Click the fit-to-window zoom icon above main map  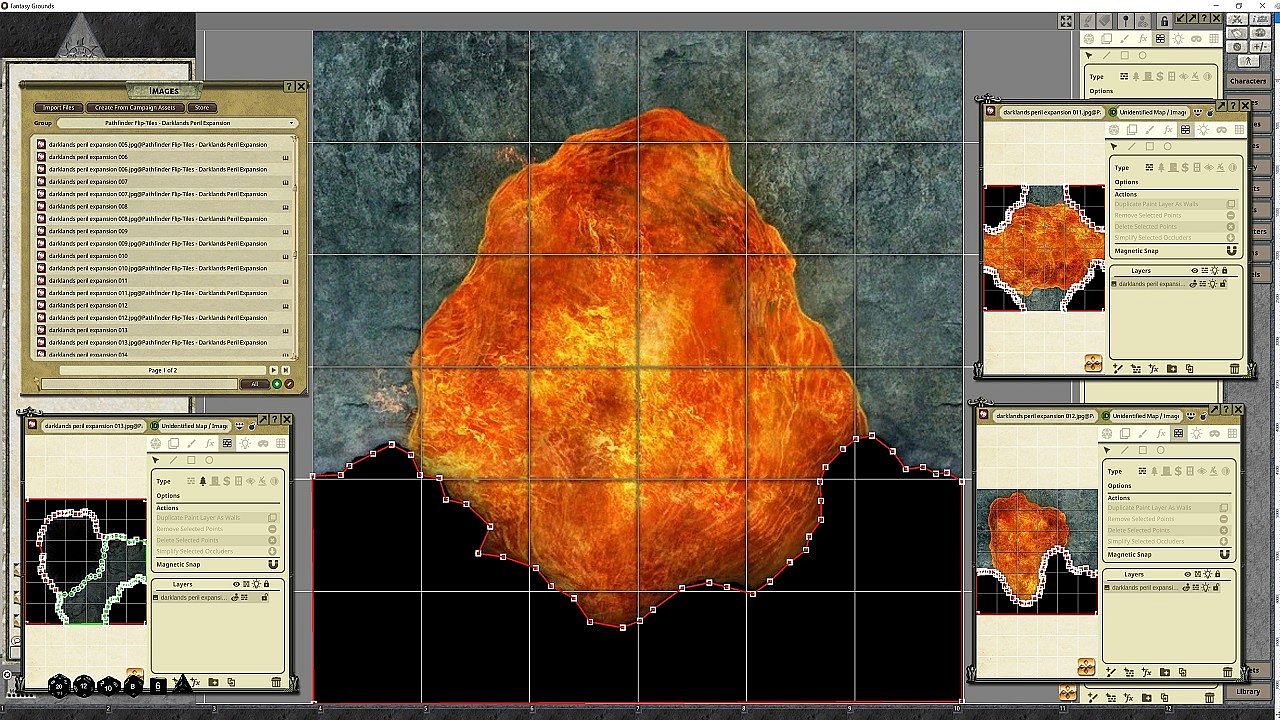1066,20
